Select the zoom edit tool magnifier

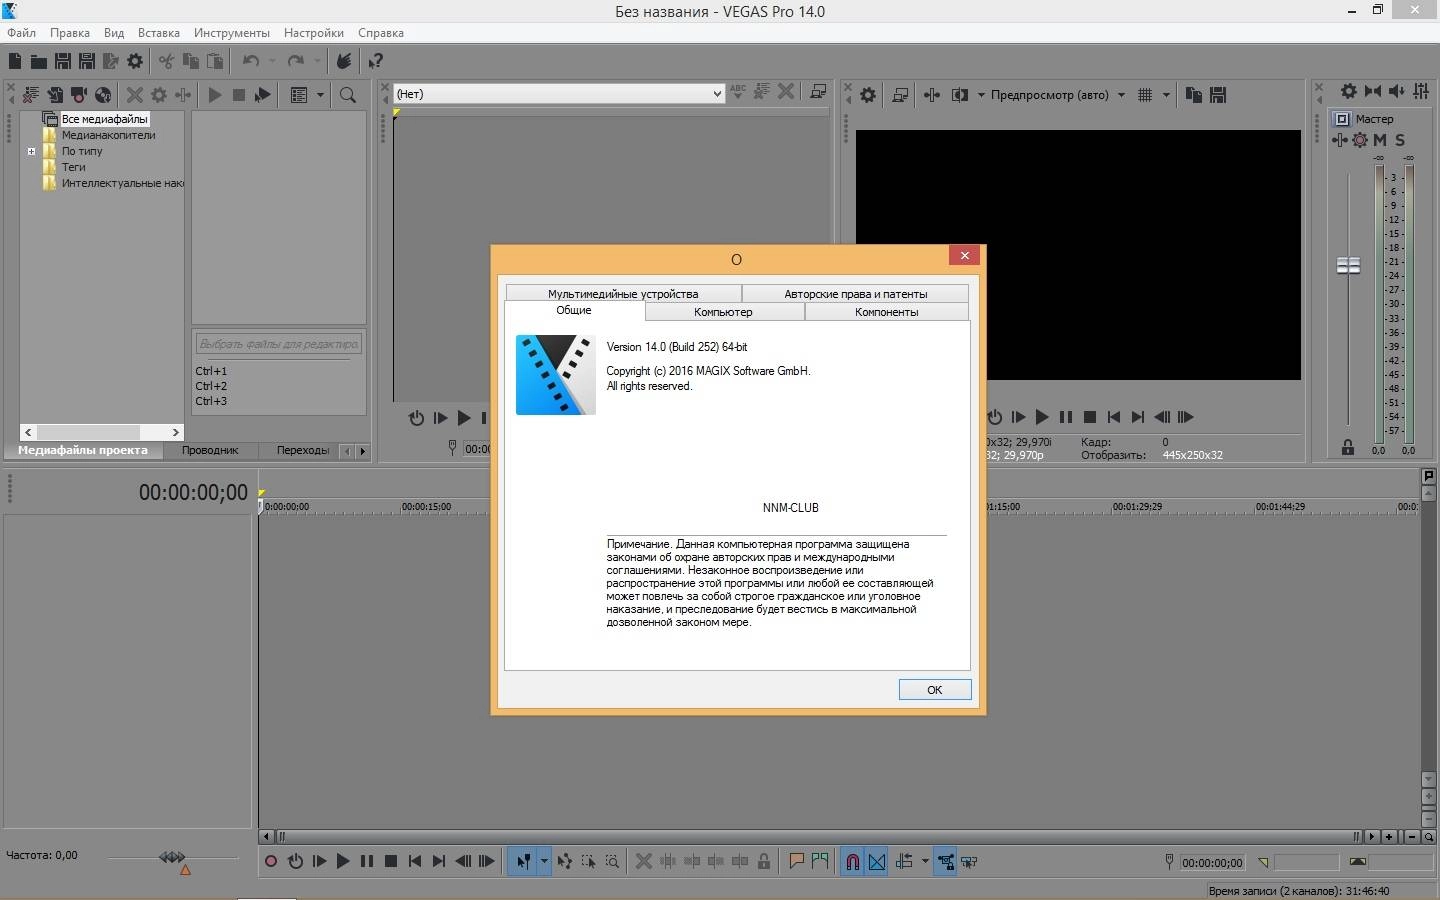pos(612,861)
